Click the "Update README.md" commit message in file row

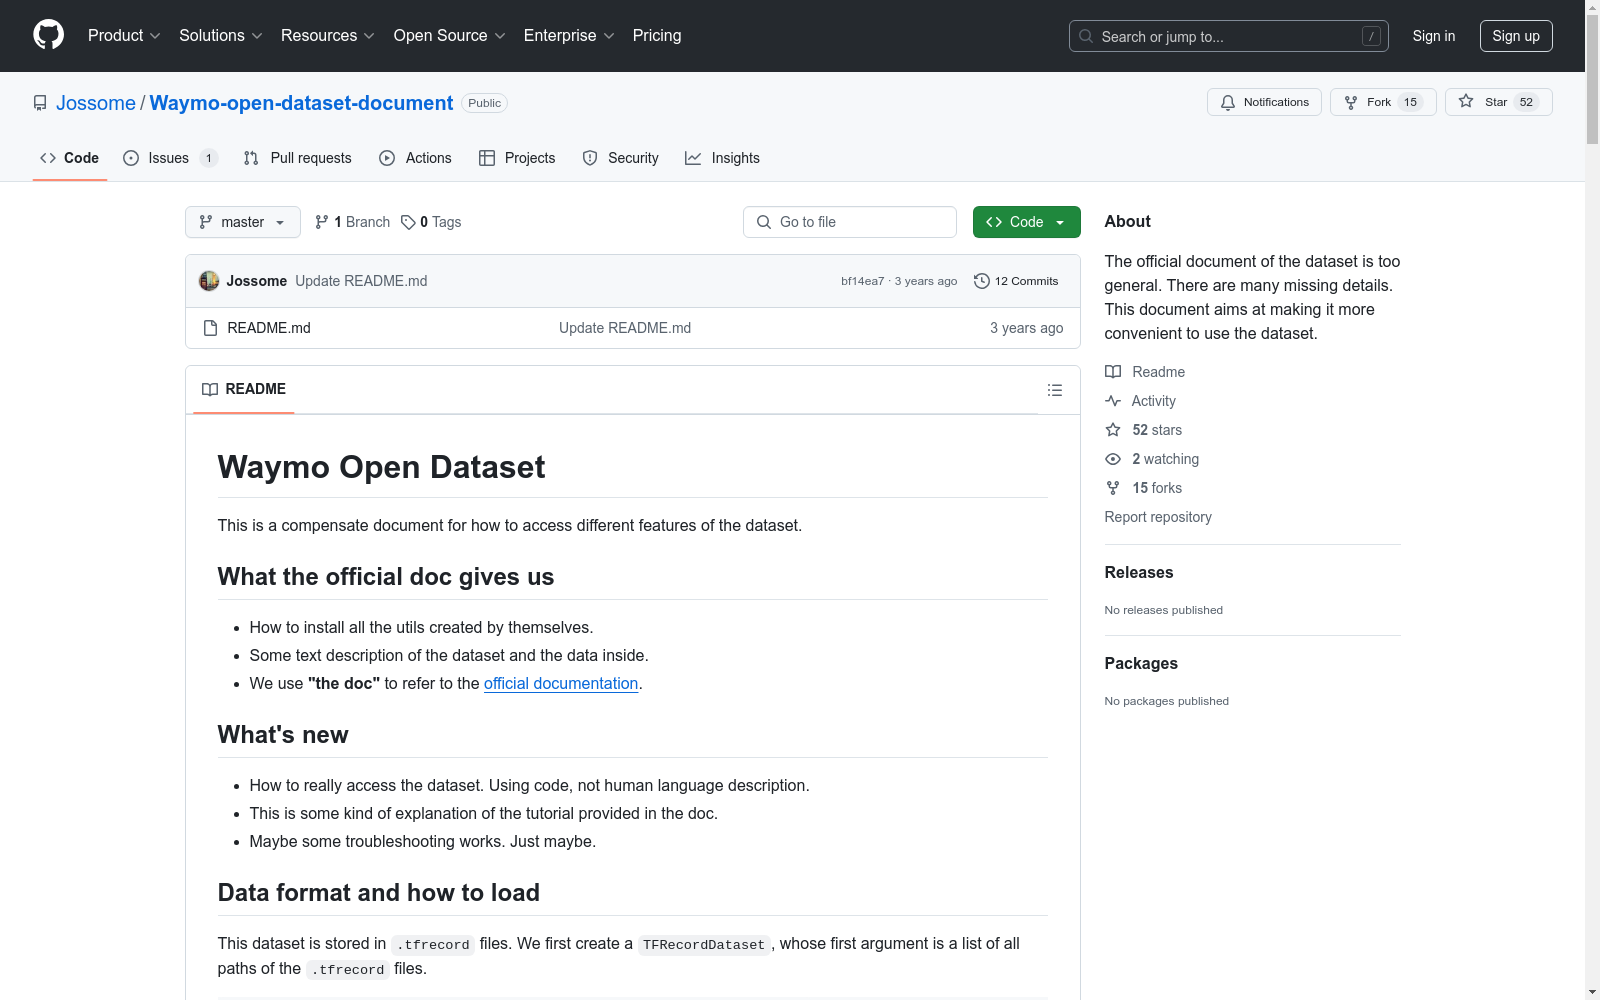pos(625,328)
